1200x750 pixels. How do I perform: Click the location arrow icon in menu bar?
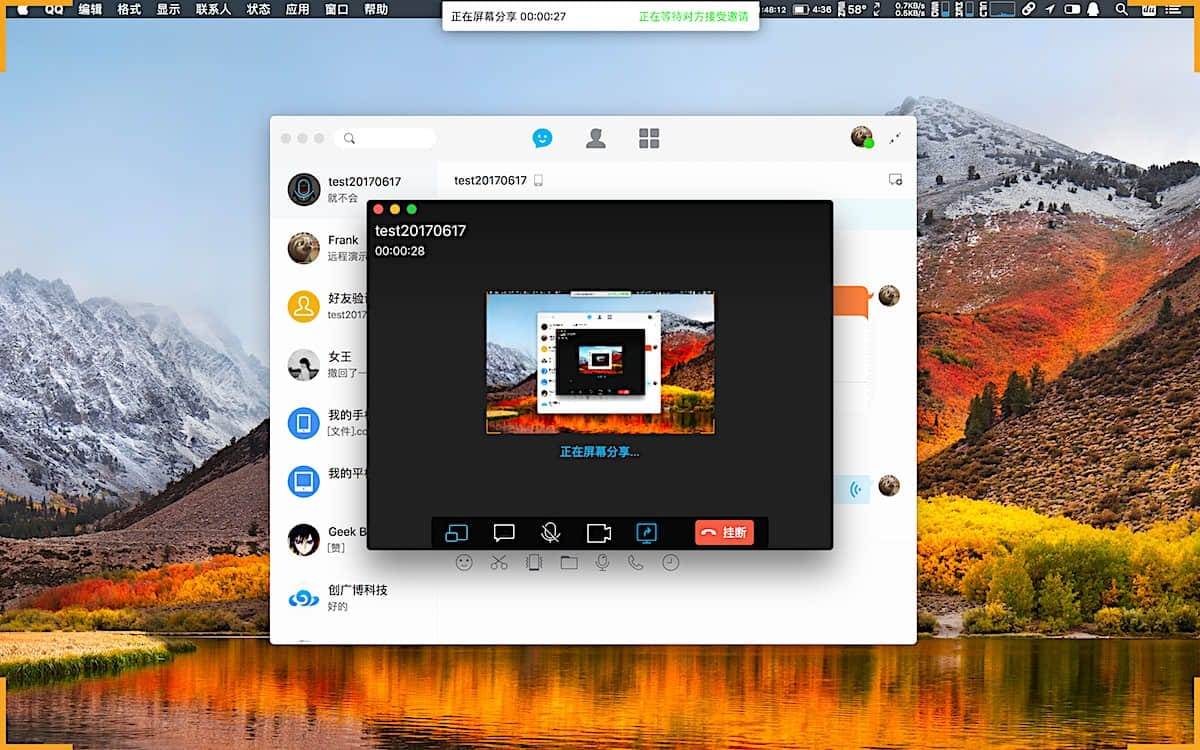[x=1049, y=9]
